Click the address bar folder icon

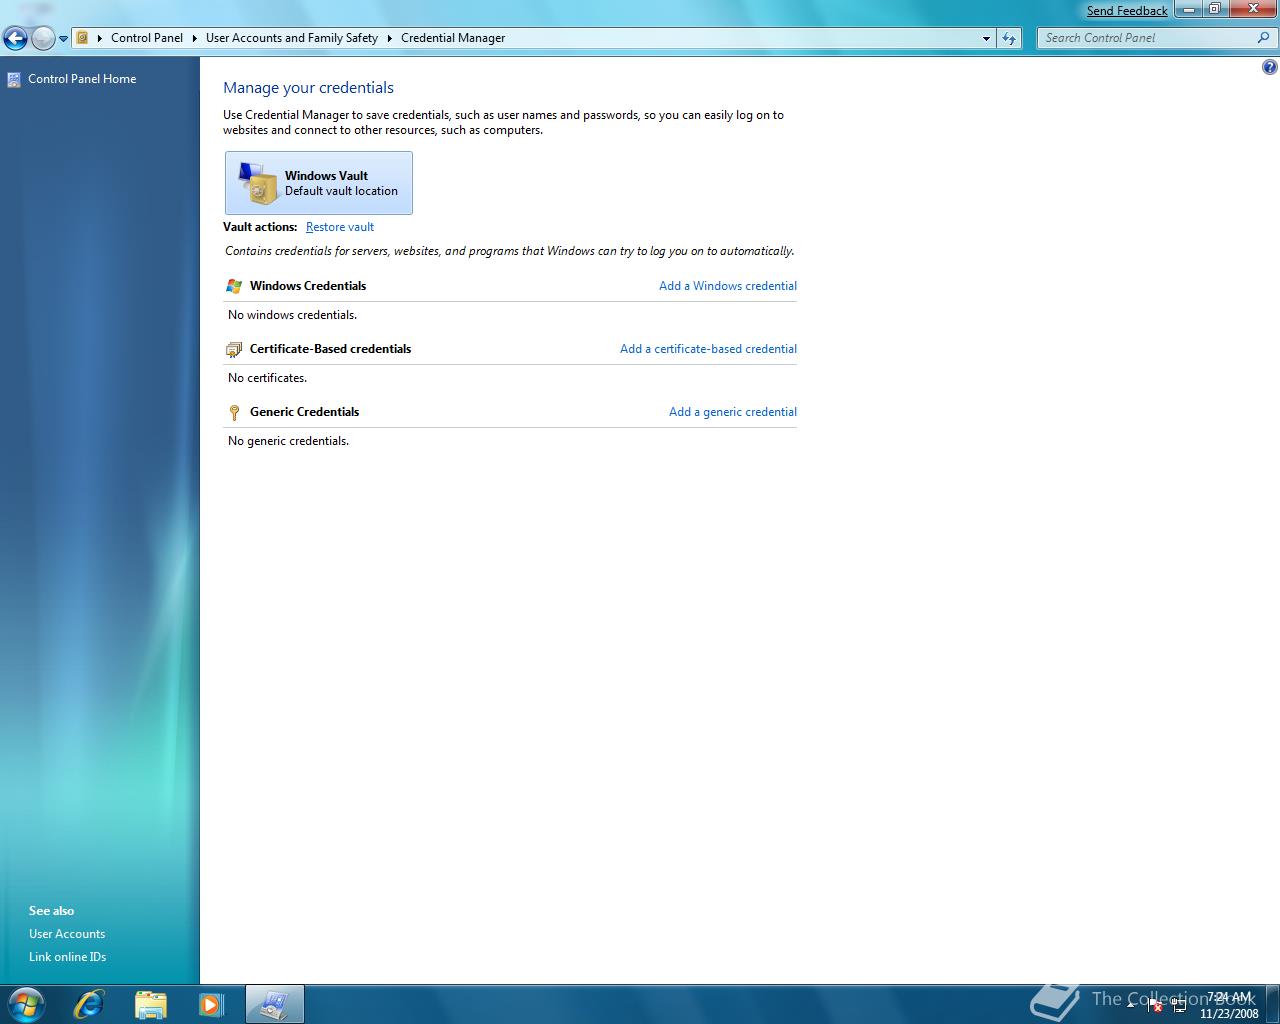[83, 38]
